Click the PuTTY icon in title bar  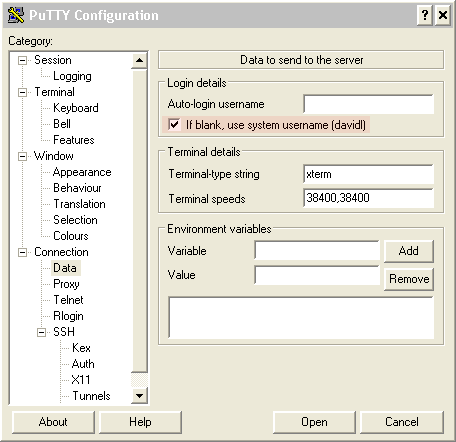click(16, 15)
